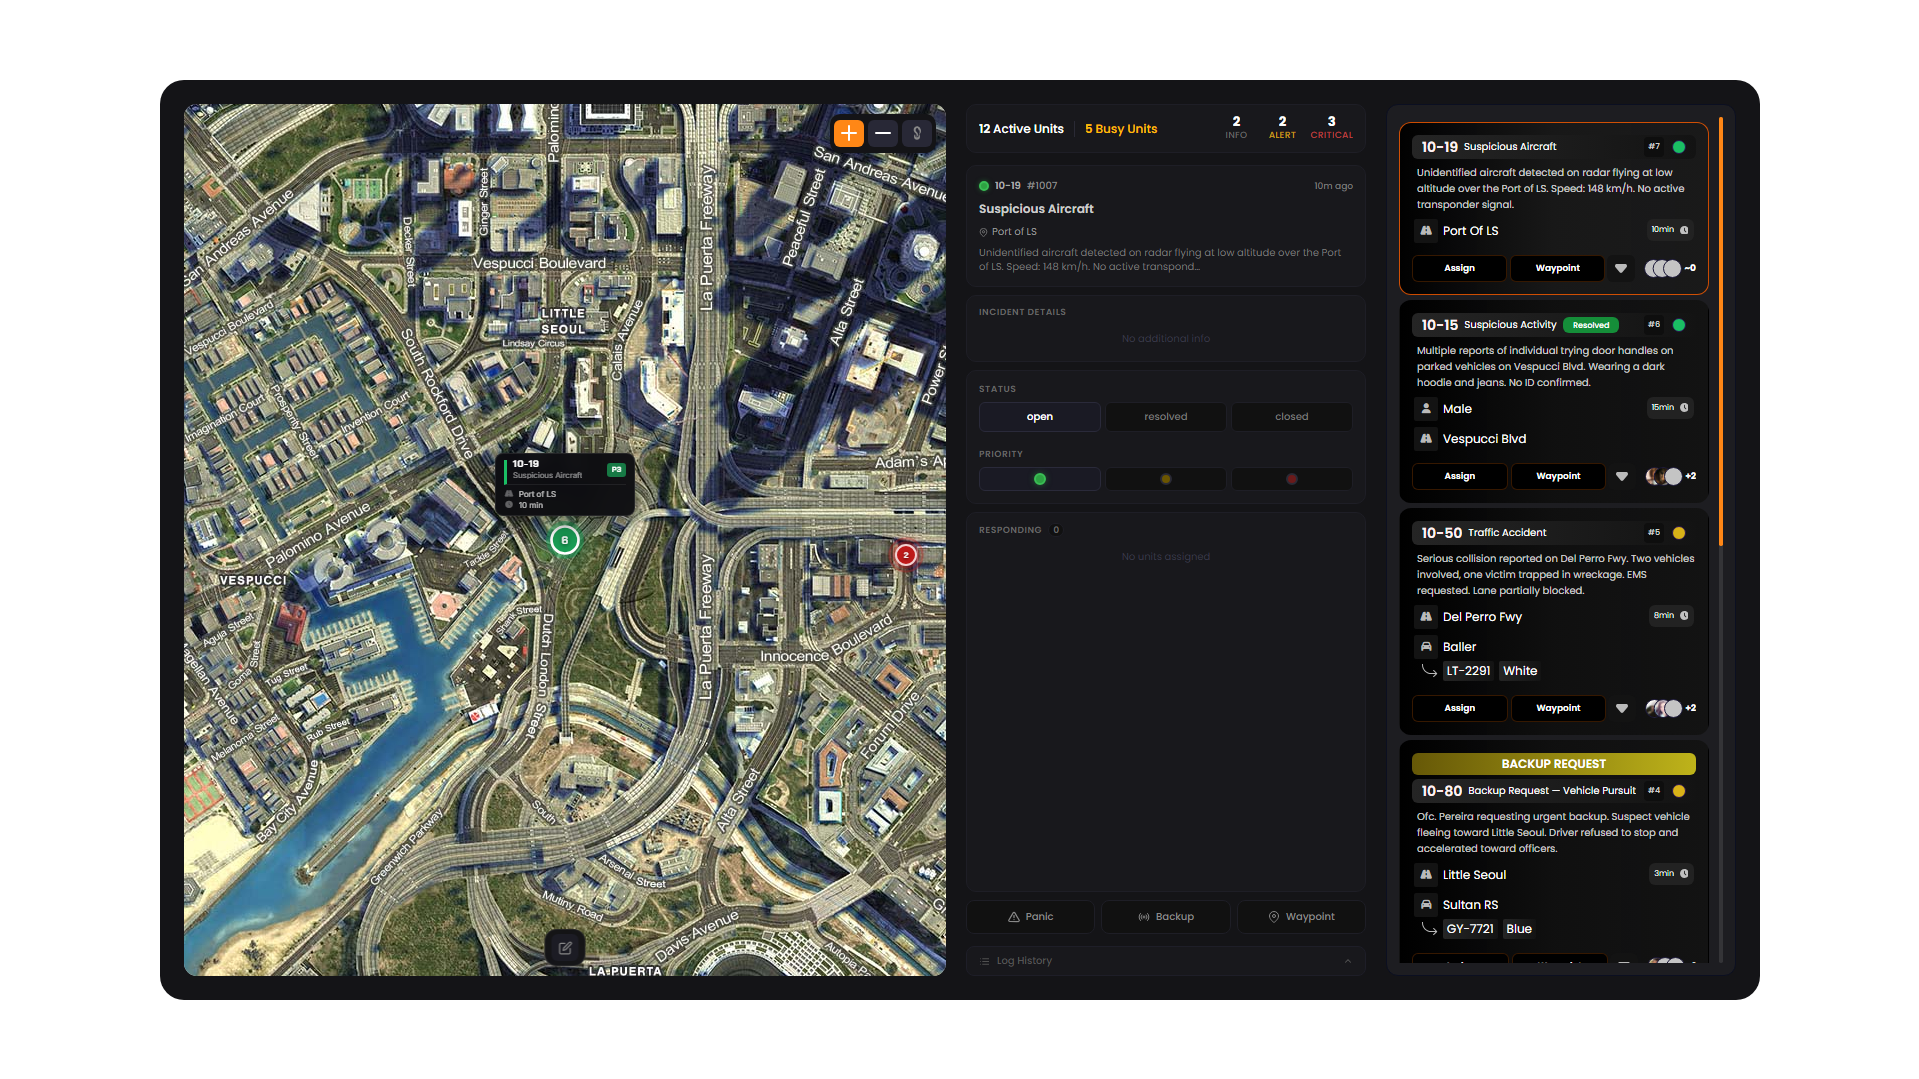Select the green priority option
The height and width of the screenshot is (1079, 1919).
coord(1040,479)
